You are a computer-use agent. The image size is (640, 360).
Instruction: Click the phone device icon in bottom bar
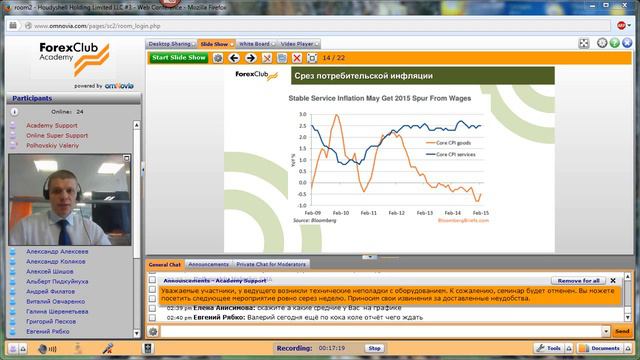[148, 348]
